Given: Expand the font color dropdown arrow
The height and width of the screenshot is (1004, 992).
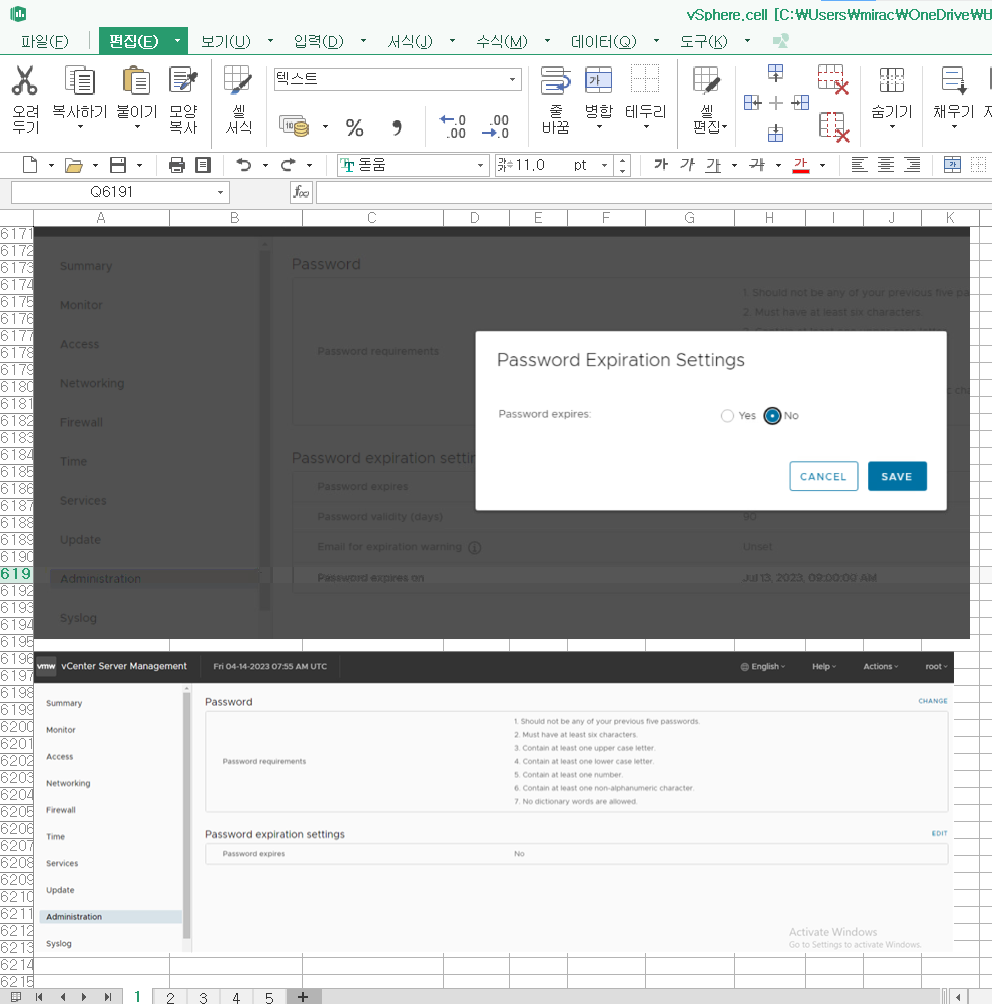Looking at the screenshot, I should [x=822, y=165].
